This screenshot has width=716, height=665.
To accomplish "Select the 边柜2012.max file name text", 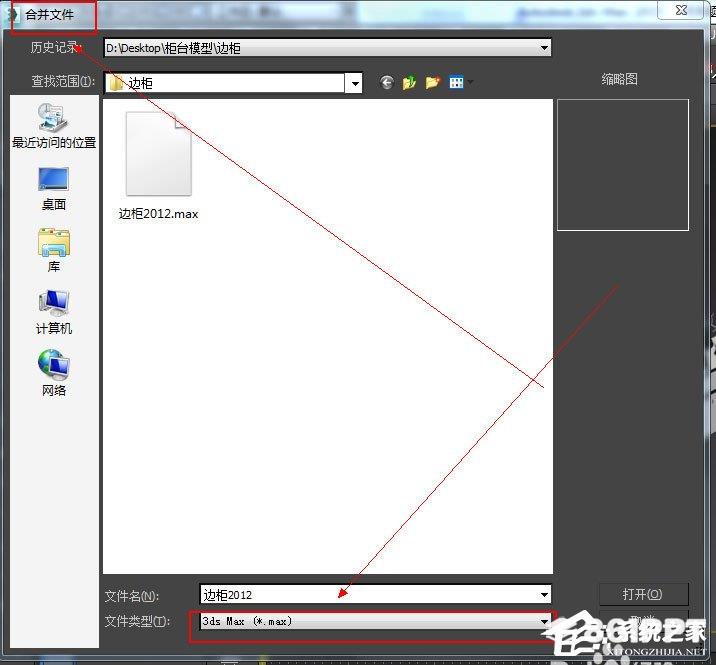I will pos(158,214).
